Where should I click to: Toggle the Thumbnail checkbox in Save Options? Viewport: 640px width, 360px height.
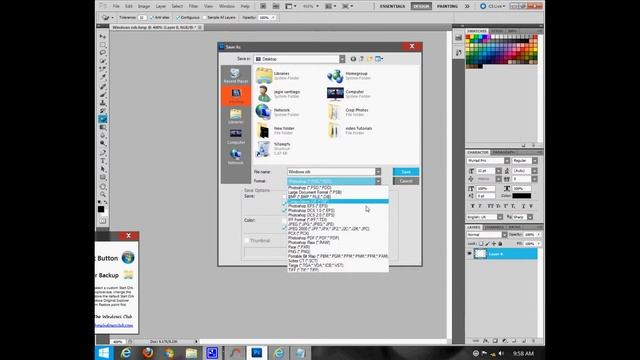click(247, 241)
